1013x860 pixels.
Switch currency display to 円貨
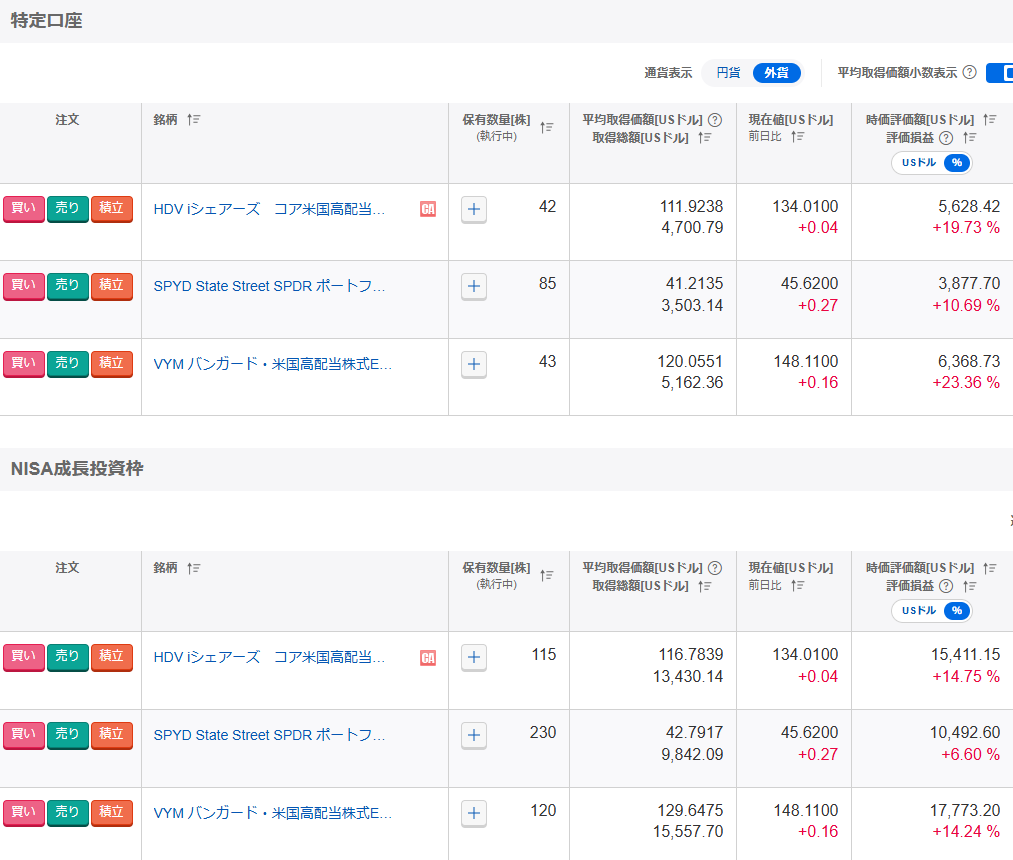point(728,73)
